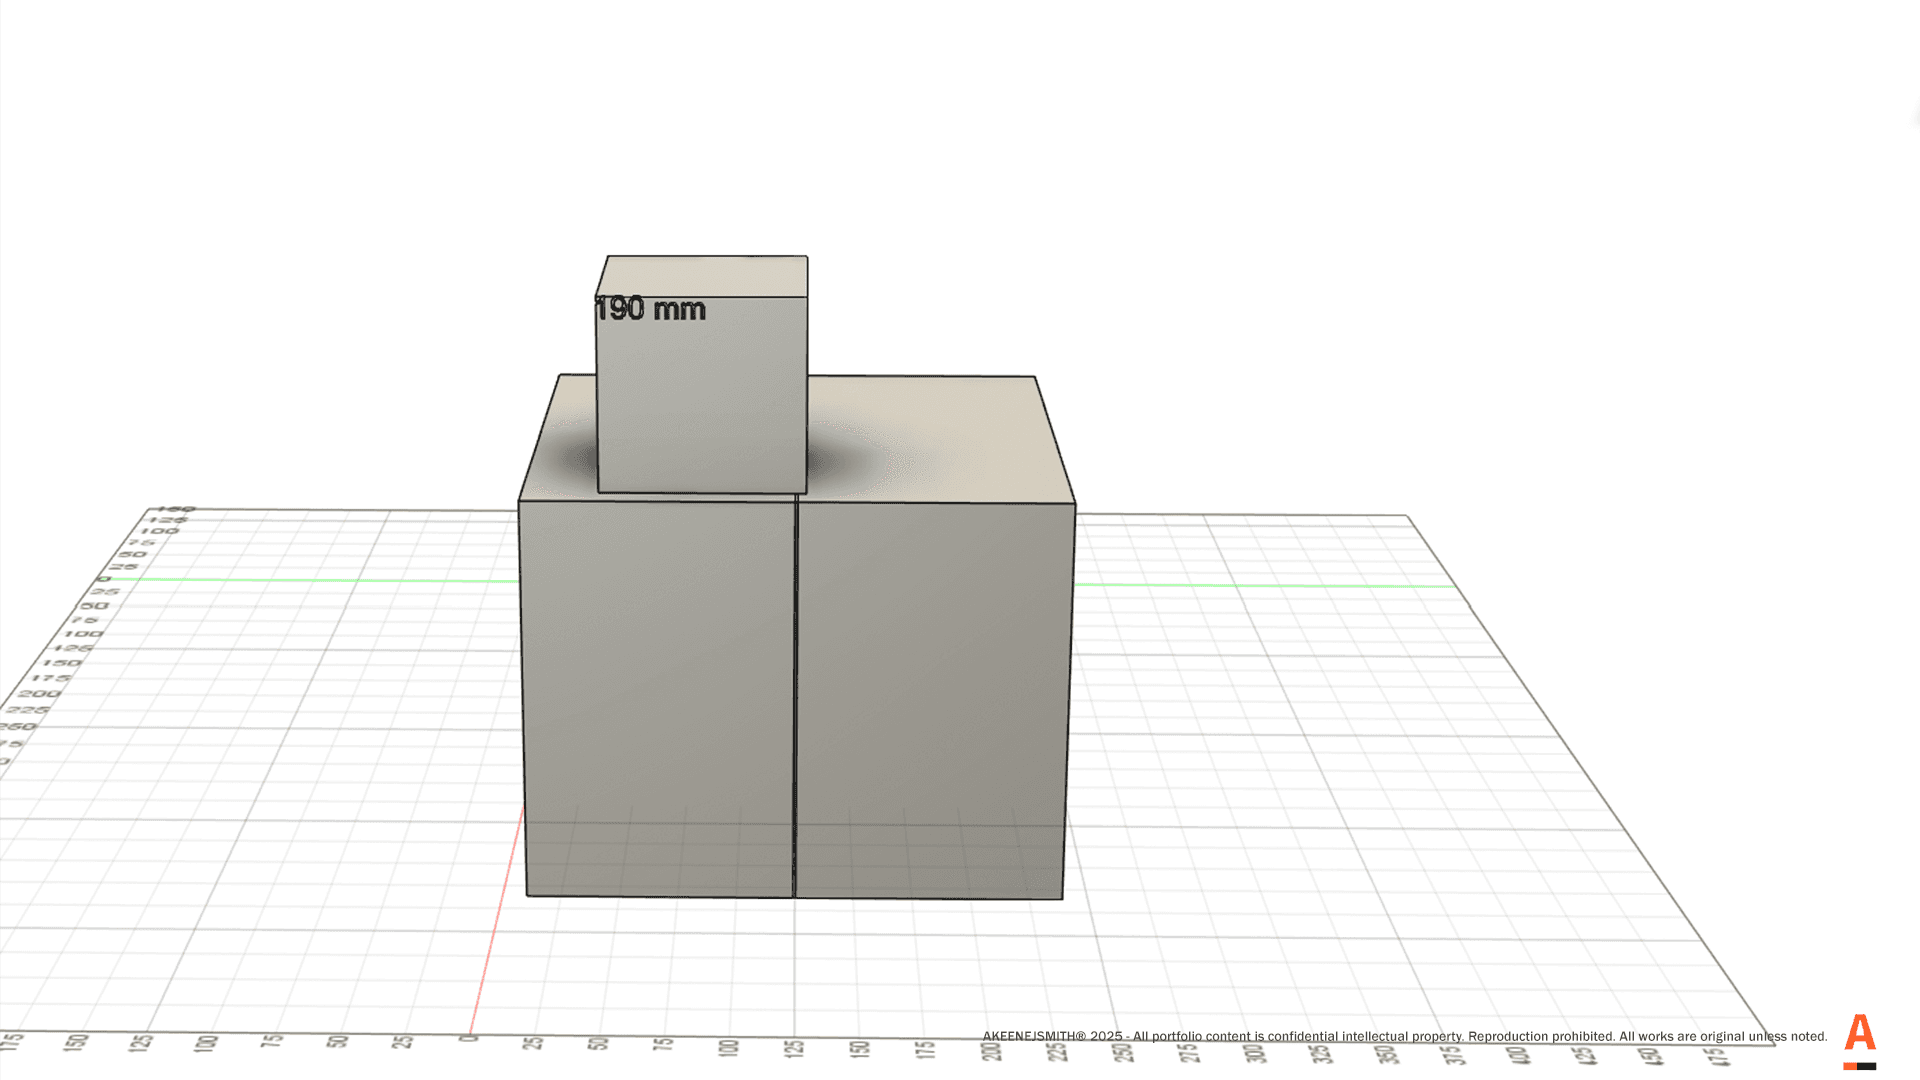This screenshot has height=1080, width=1920.
Task: Click the 175 label at the bottom ruler's far left
Action: [12, 1042]
